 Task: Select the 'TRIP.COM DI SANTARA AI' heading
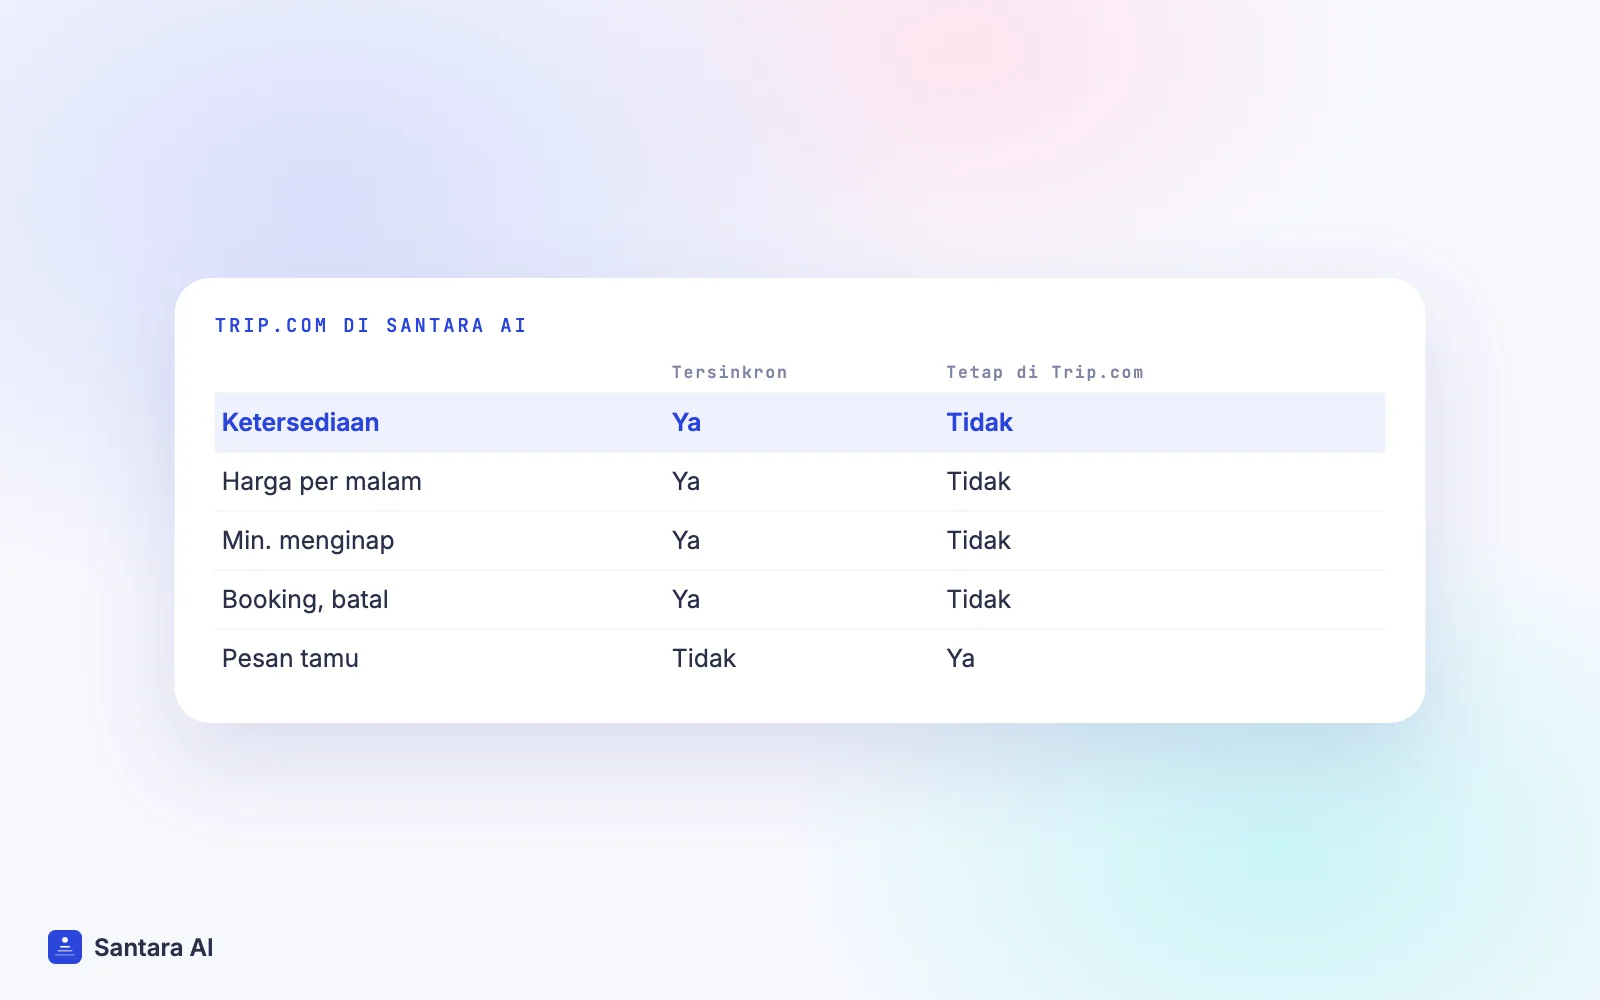tap(371, 326)
